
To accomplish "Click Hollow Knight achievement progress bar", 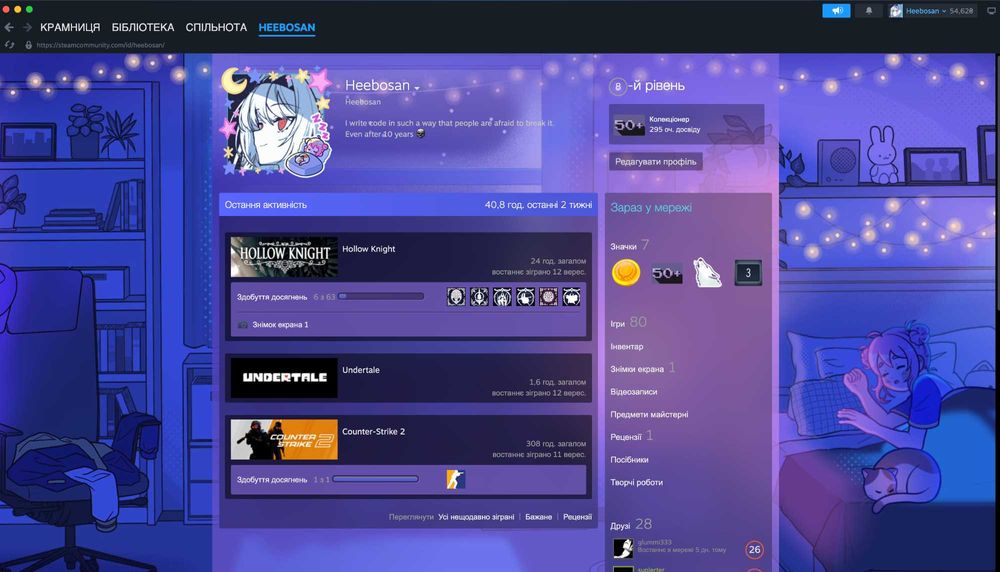I will pos(381,297).
